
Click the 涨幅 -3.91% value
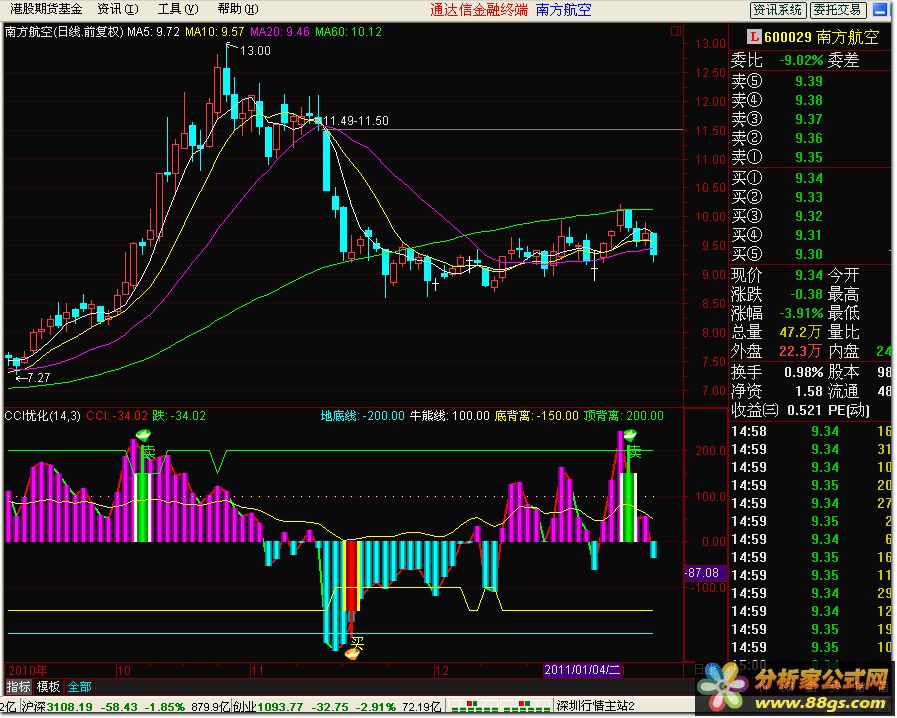pos(801,314)
